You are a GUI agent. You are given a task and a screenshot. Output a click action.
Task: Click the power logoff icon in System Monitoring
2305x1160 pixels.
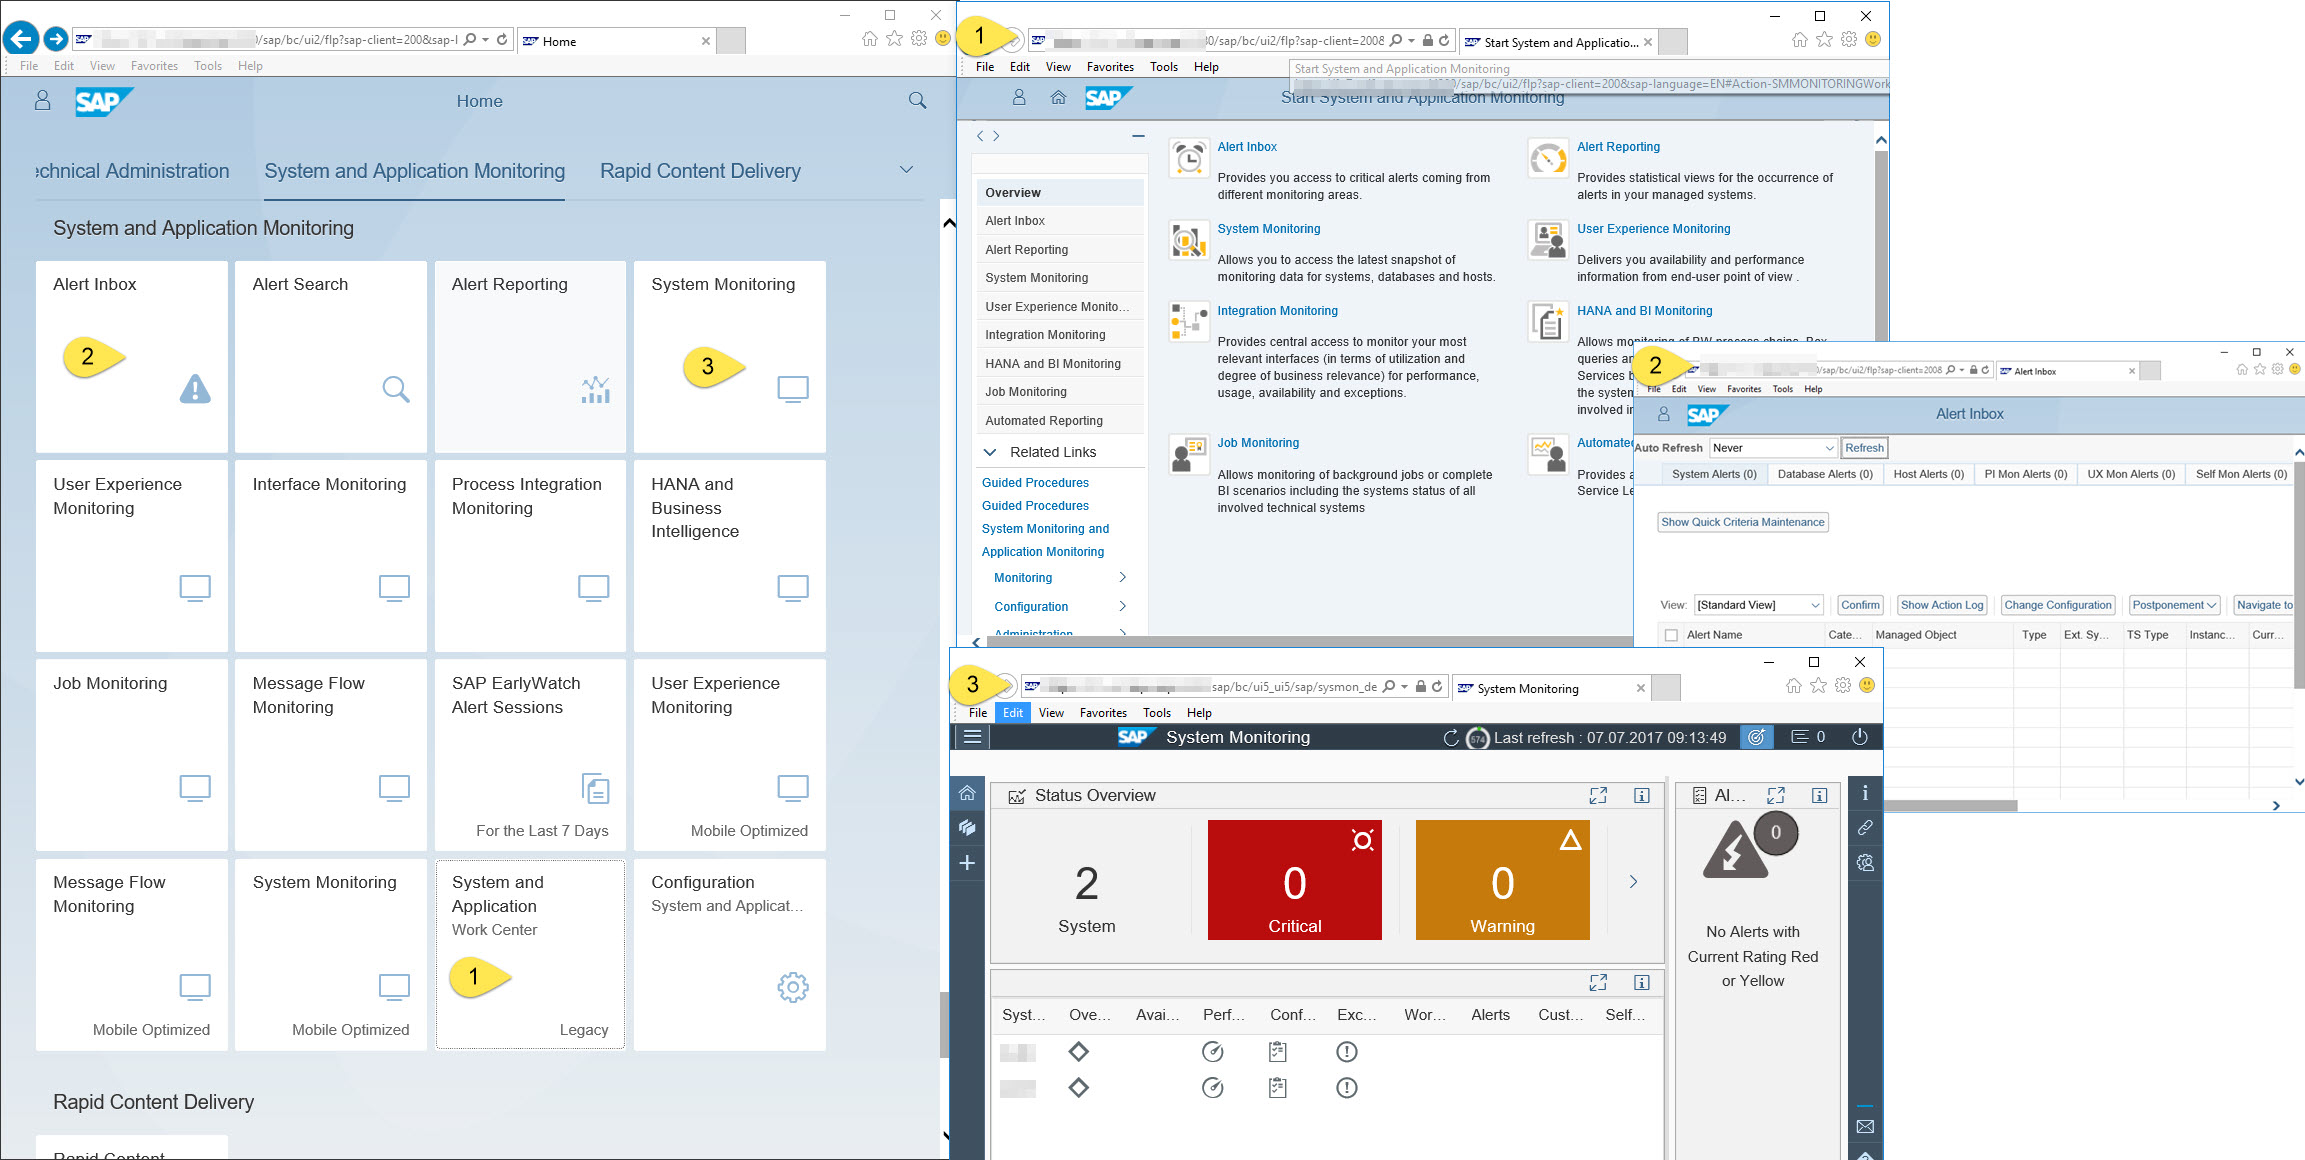pyautogui.click(x=1860, y=737)
